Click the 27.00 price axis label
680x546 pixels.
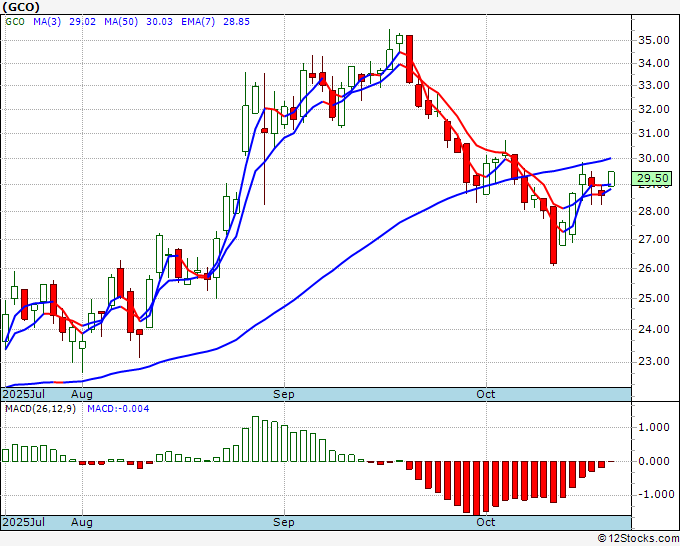tap(654, 239)
